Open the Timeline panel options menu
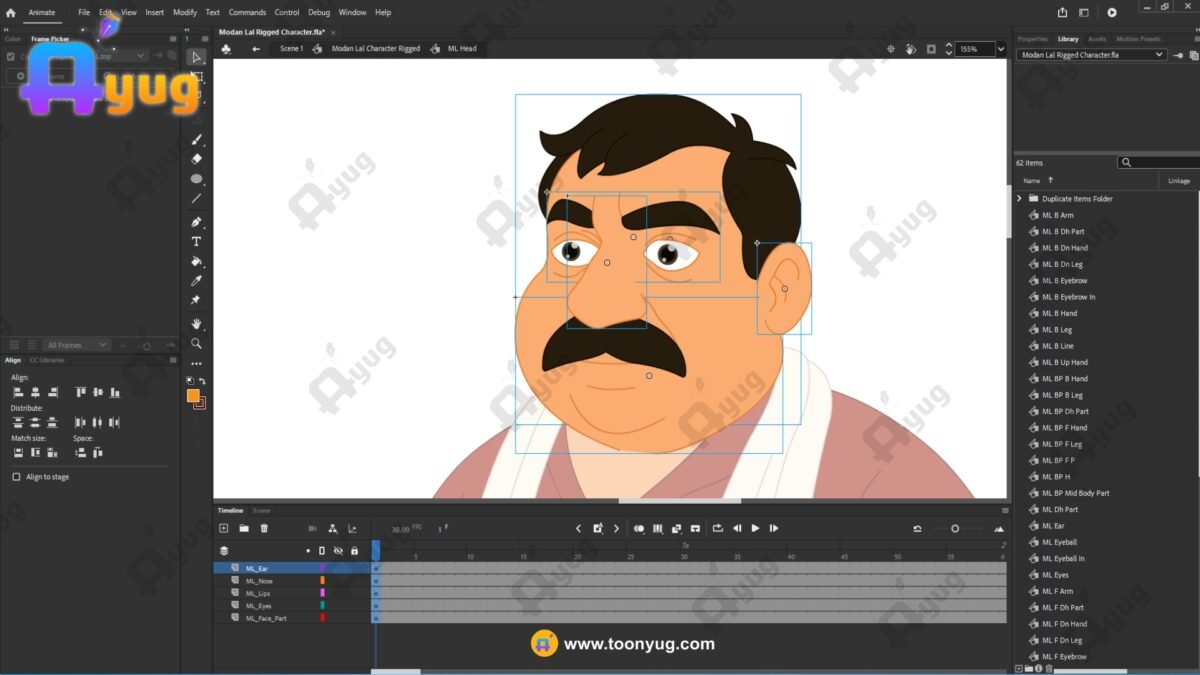This screenshot has width=1200, height=675. tap(1005, 510)
